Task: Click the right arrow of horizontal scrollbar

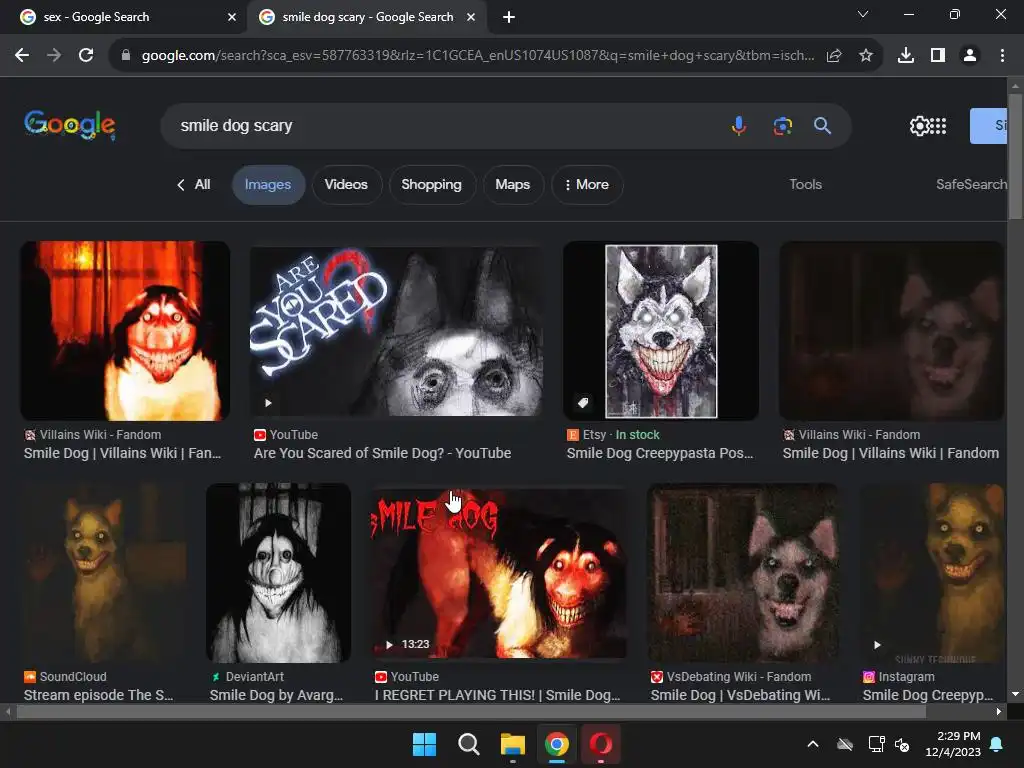Action: point(999,712)
